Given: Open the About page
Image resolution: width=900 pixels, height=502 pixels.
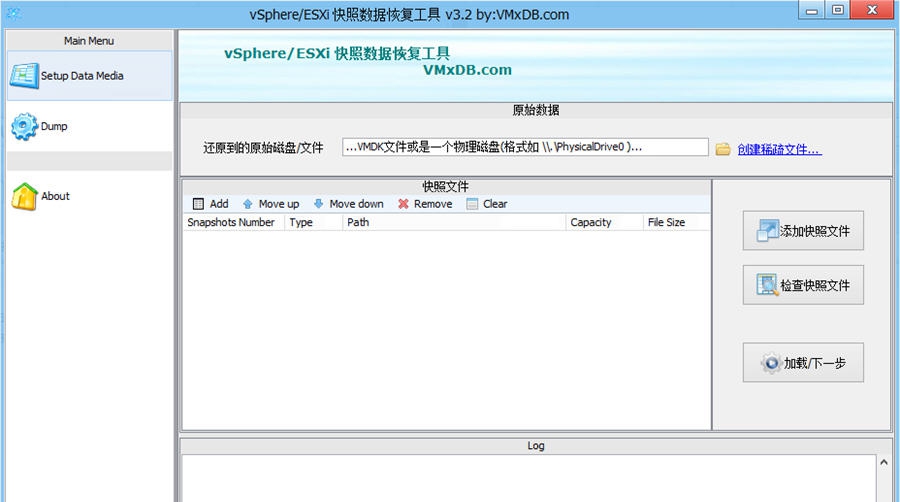Looking at the screenshot, I should tap(89, 196).
